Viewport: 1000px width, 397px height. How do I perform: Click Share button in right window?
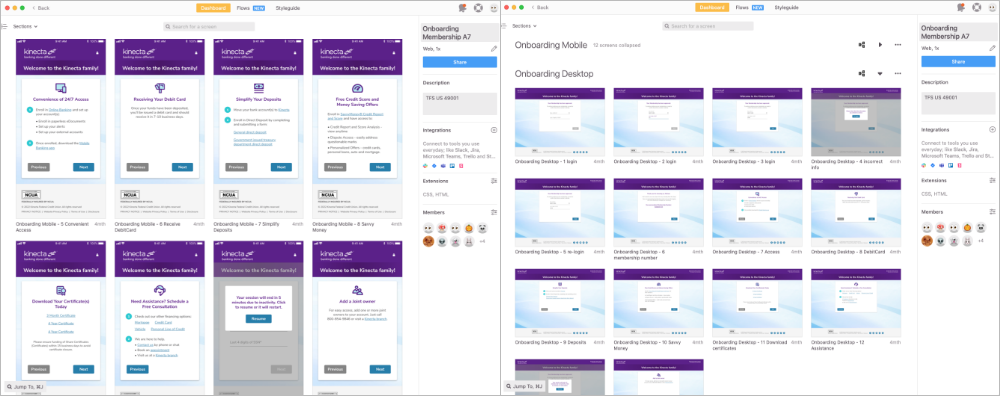pyautogui.click(x=958, y=62)
